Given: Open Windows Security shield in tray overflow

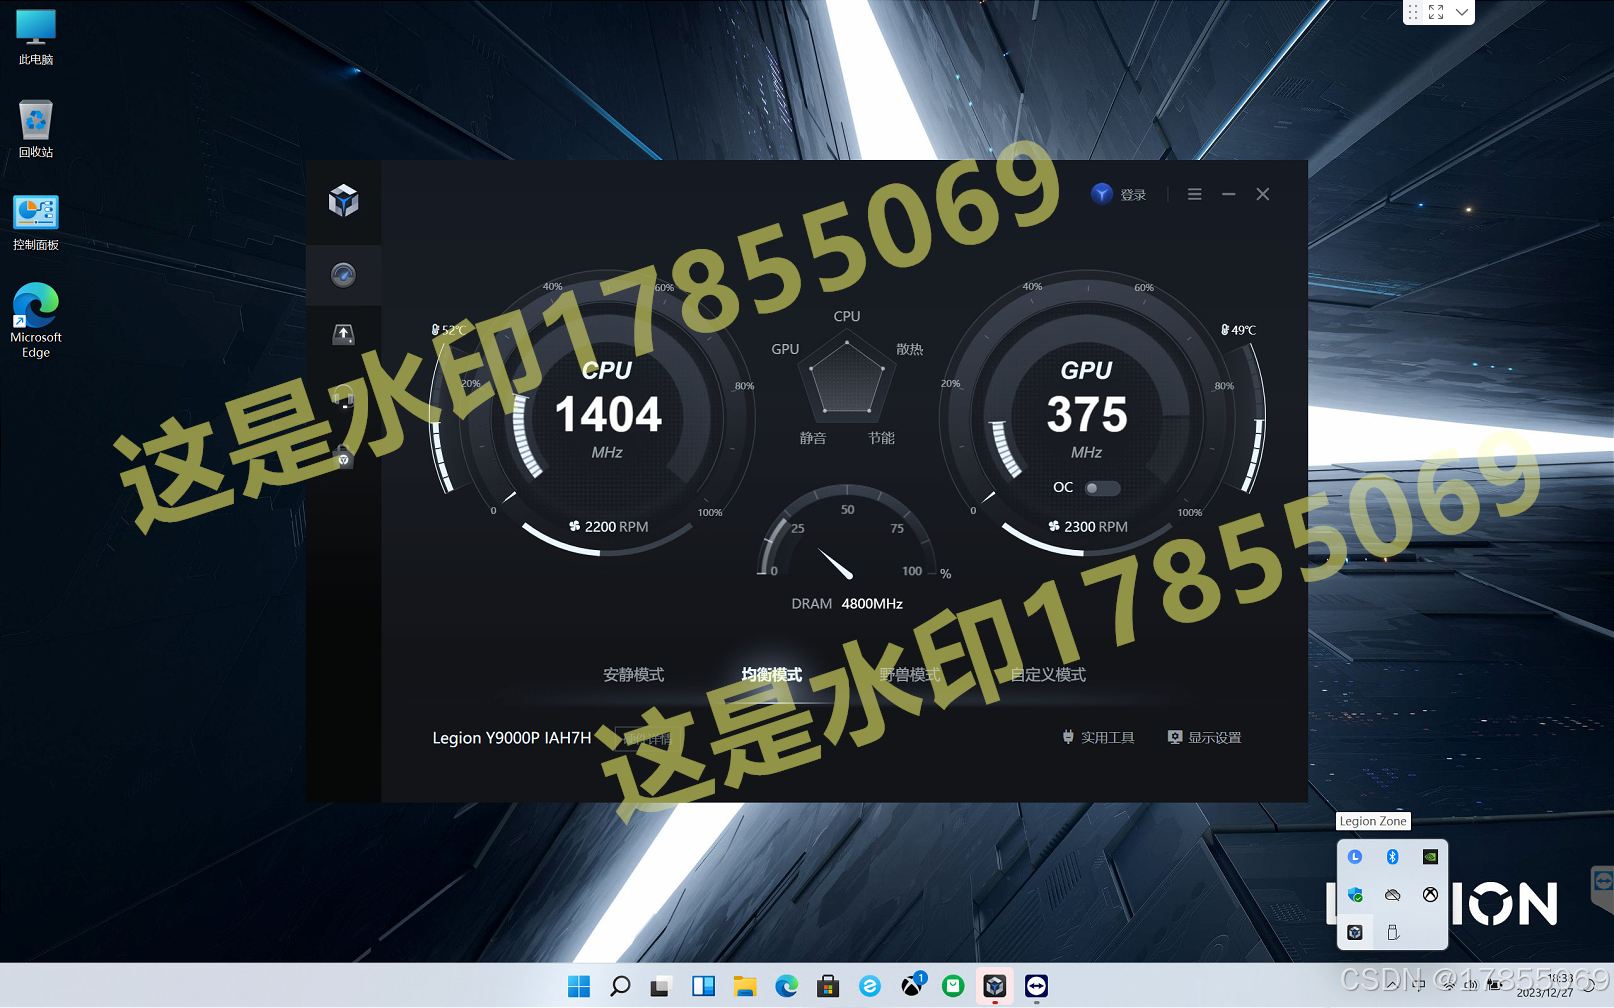Looking at the screenshot, I should [x=1355, y=895].
